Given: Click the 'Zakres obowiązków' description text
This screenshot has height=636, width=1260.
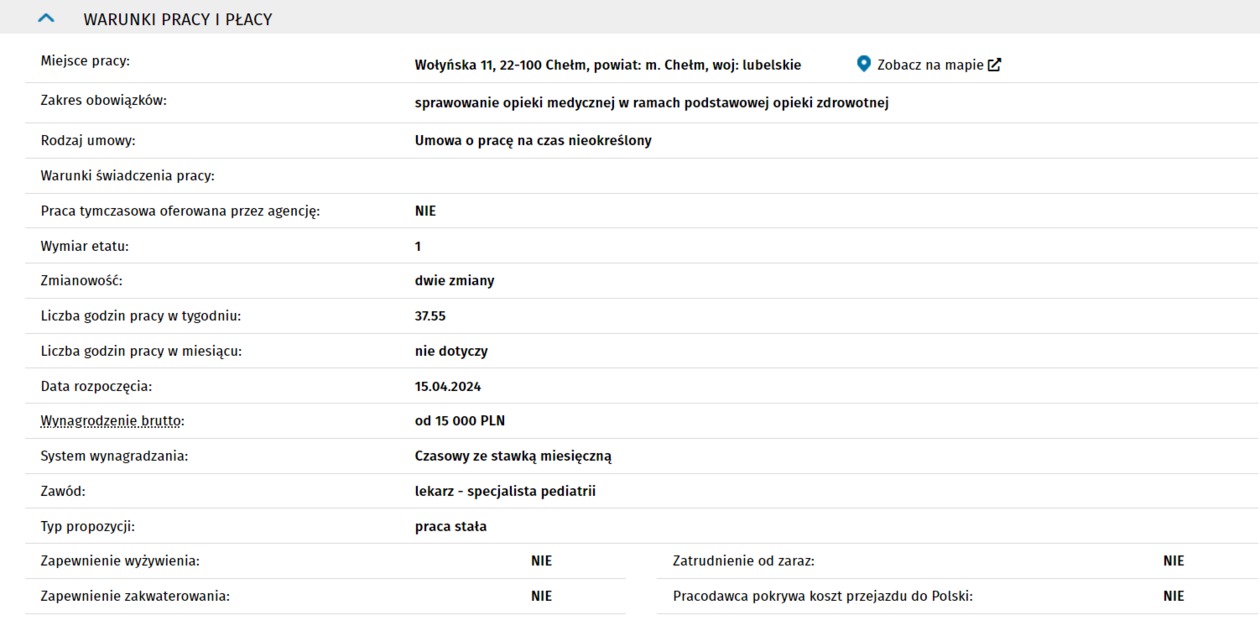Looking at the screenshot, I should (x=651, y=103).
